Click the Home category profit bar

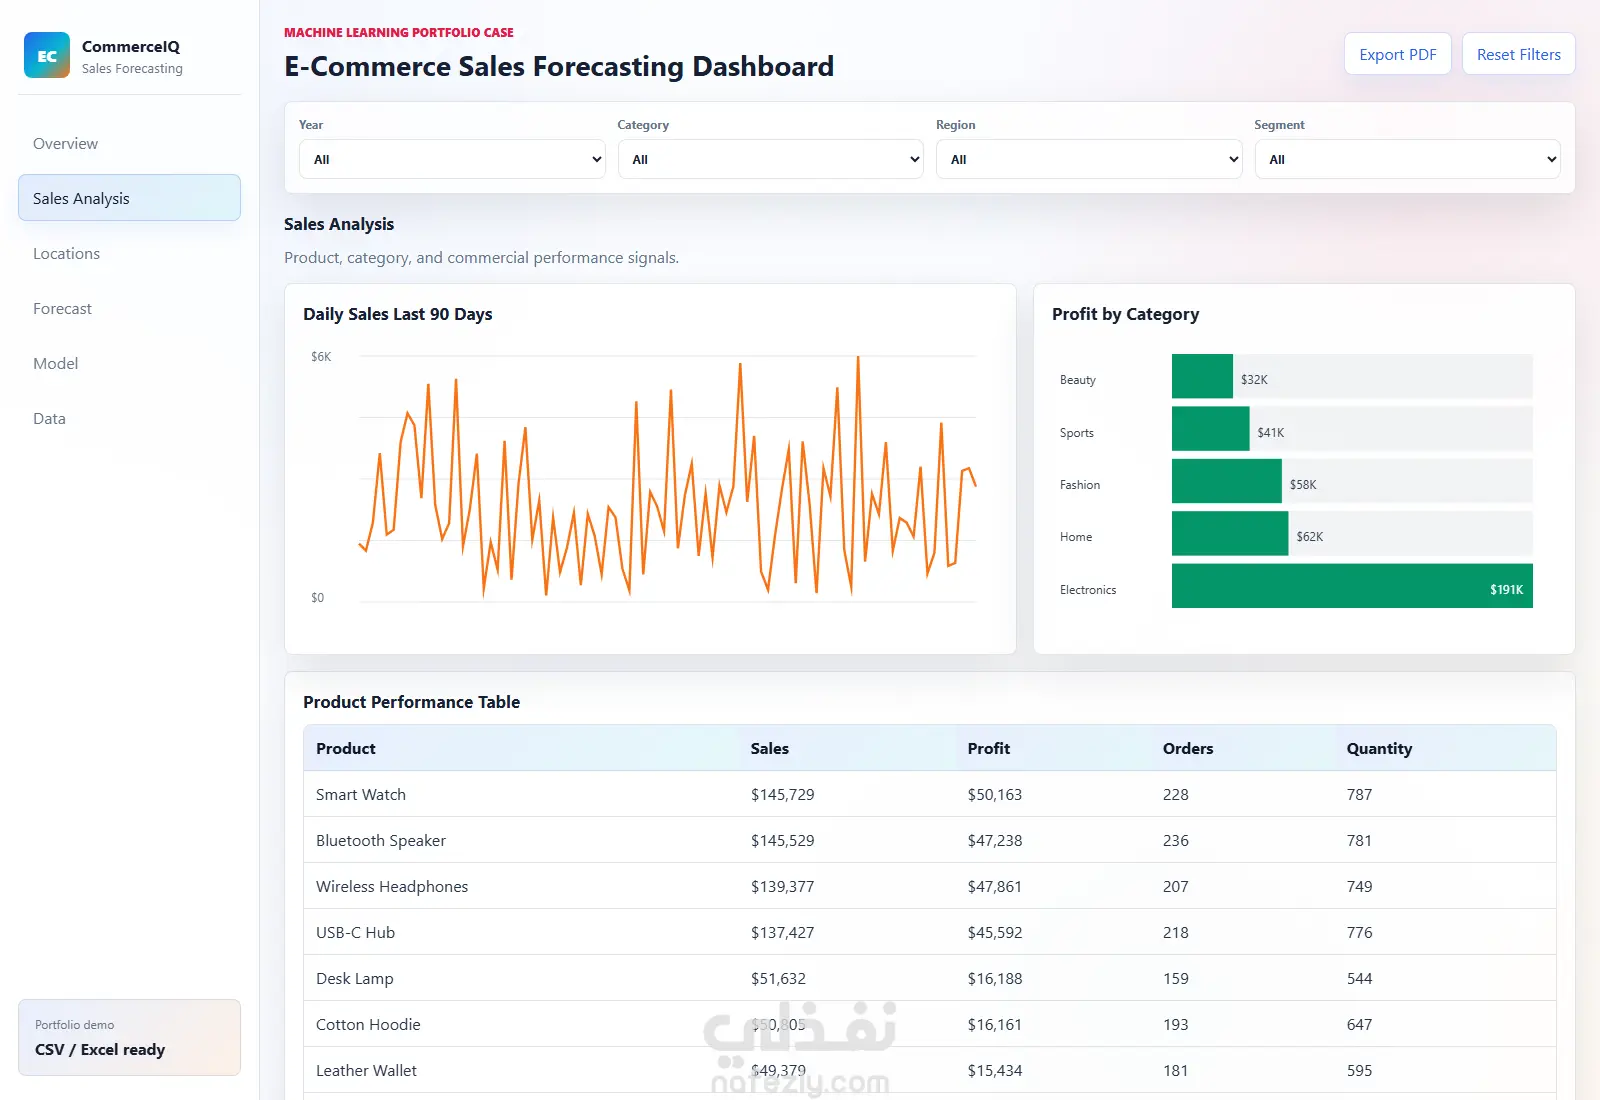(x=1230, y=533)
